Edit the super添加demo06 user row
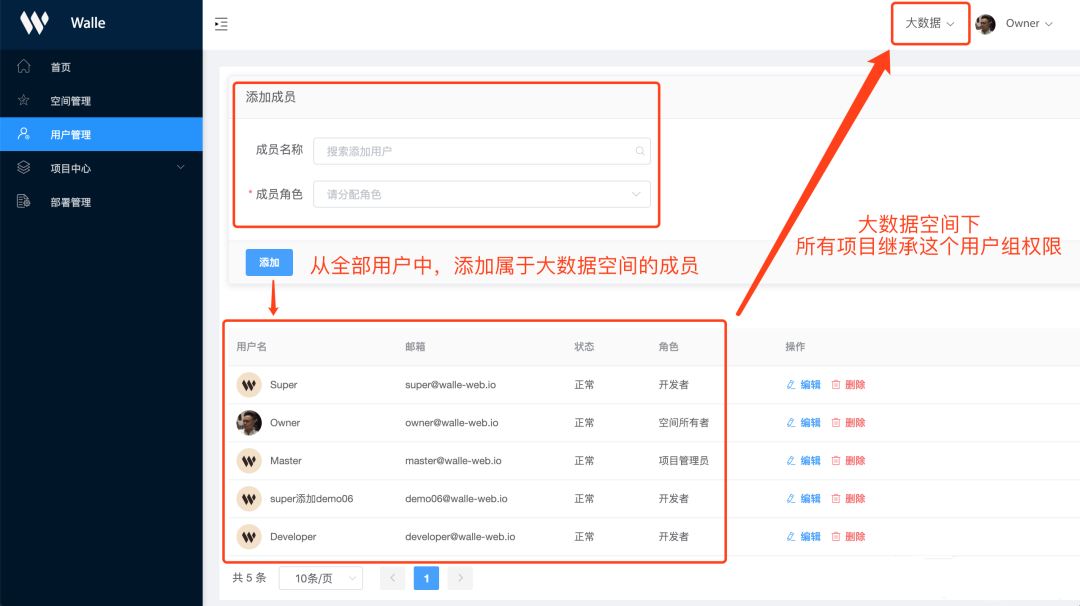This screenshot has width=1080, height=606. click(x=804, y=499)
